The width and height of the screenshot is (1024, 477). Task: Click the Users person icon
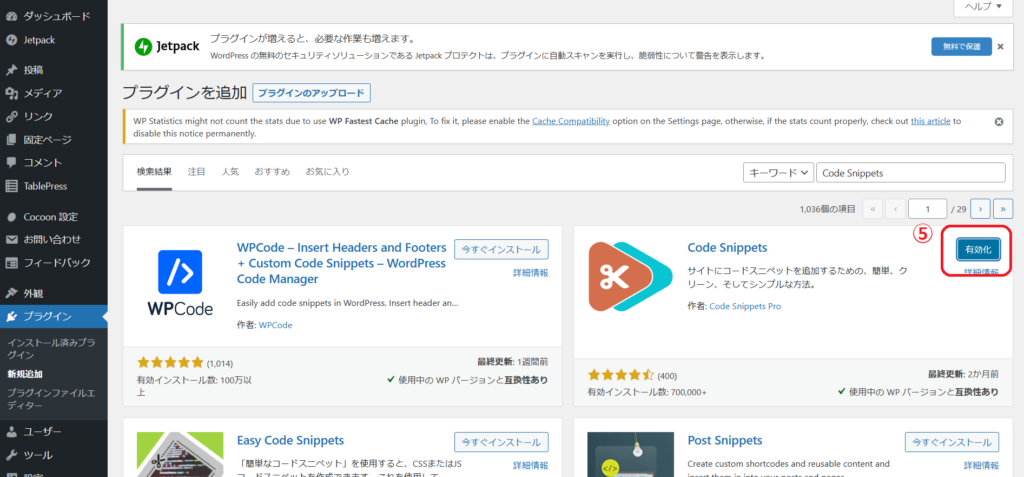[11, 432]
